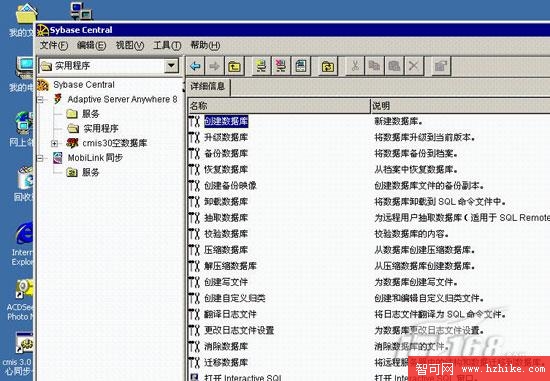Select 服务 folder under Adaptive Server Anywhere
Screen dimensions: 550x381
90,114
